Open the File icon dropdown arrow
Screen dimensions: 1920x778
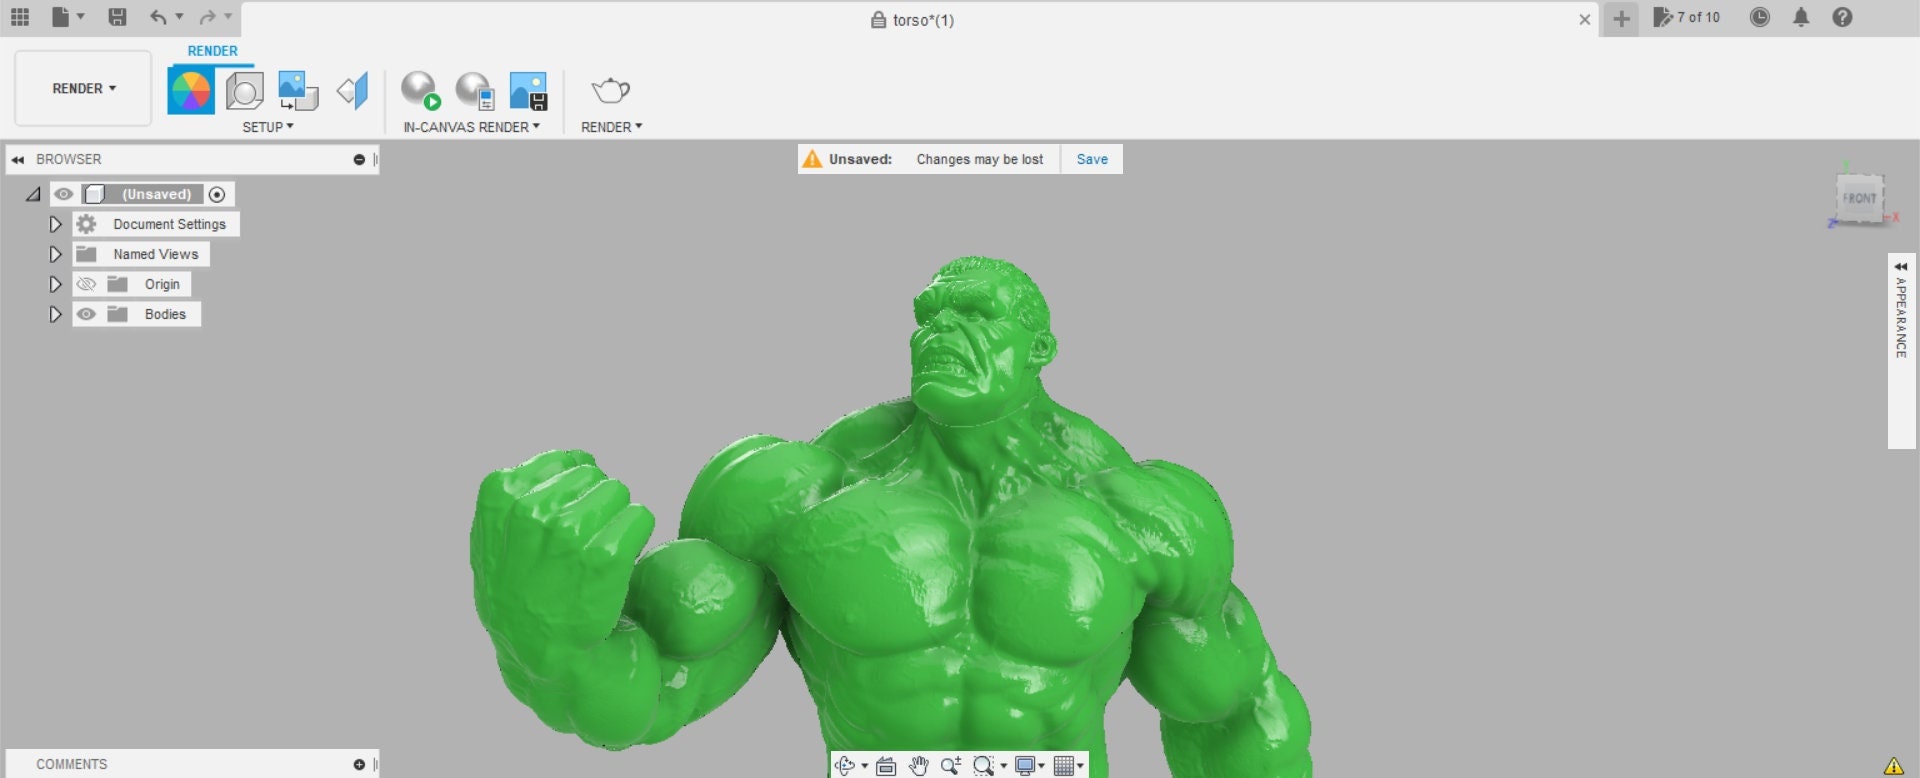click(x=81, y=17)
